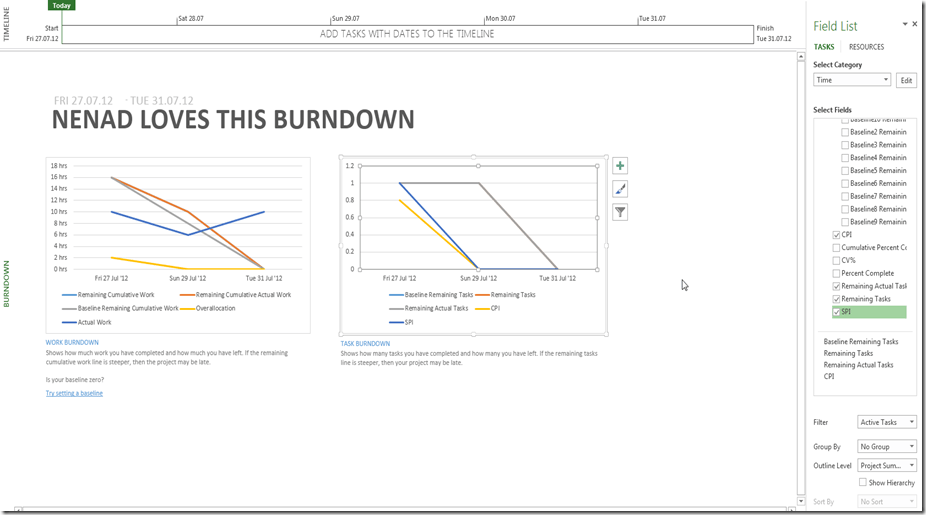Image resolution: width=926 pixels, height=515 pixels.
Task: Click the Chart Elements plus icon
Action: click(620, 166)
